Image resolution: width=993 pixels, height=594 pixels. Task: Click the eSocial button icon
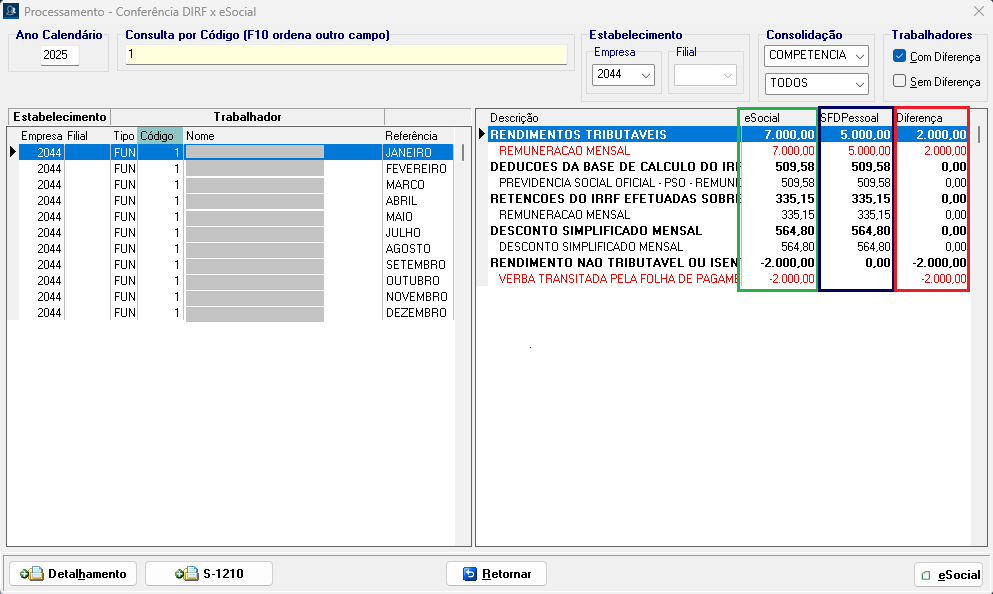[927, 575]
